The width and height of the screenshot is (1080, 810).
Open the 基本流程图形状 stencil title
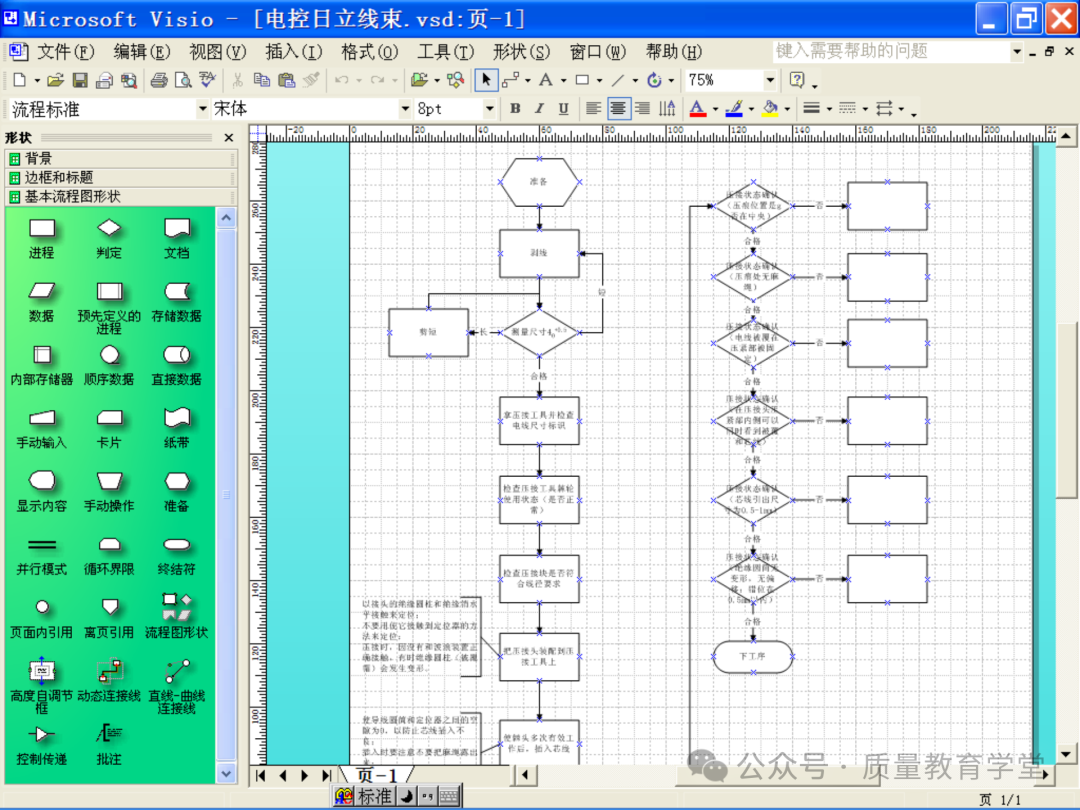(x=72, y=196)
